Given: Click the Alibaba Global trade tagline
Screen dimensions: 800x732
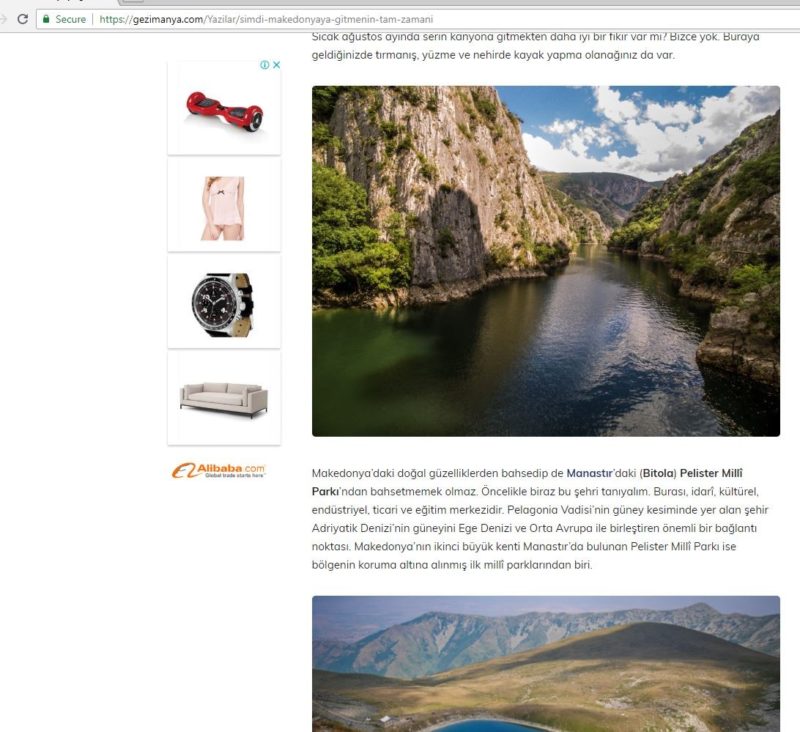Looking at the screenshot, I should point(235,475).
